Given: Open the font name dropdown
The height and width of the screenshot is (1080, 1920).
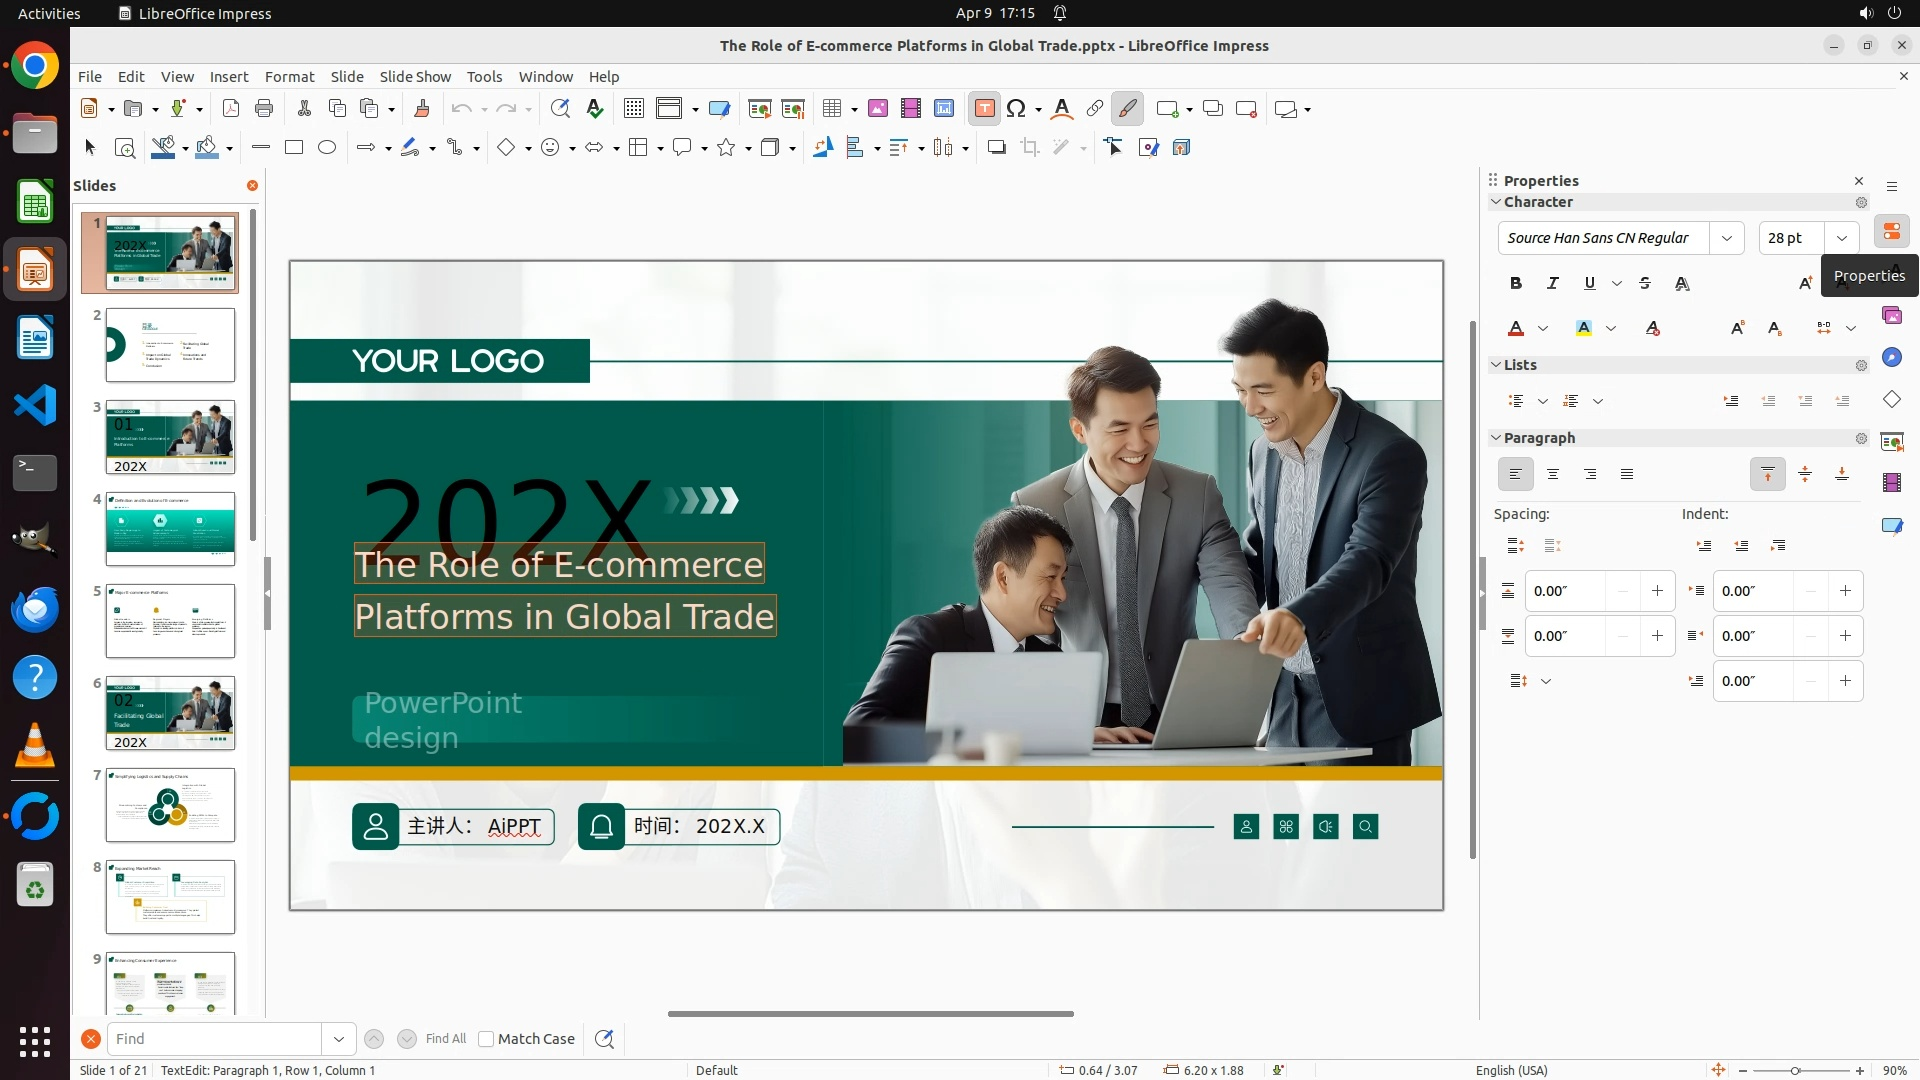Looking at the screenshot, I should (1726, 238).
